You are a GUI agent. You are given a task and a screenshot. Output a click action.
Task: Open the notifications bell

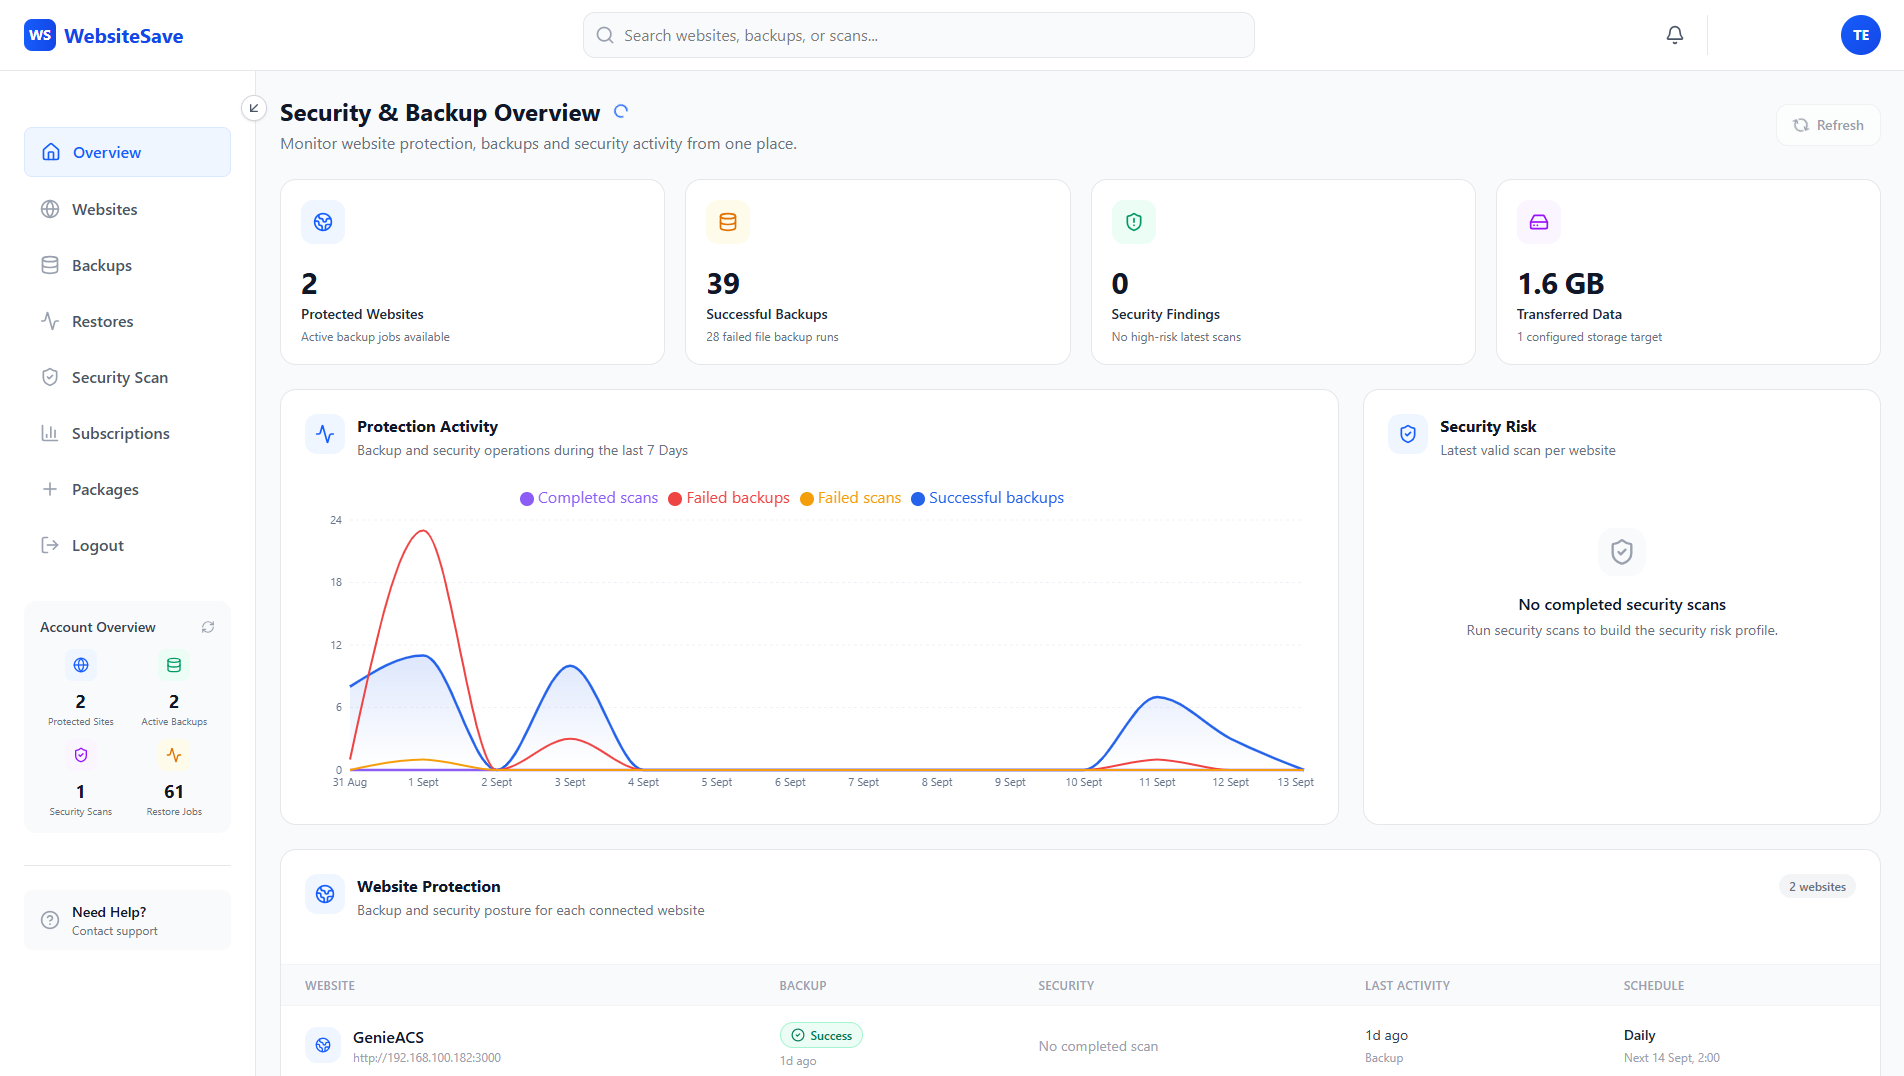(1674, 35)
